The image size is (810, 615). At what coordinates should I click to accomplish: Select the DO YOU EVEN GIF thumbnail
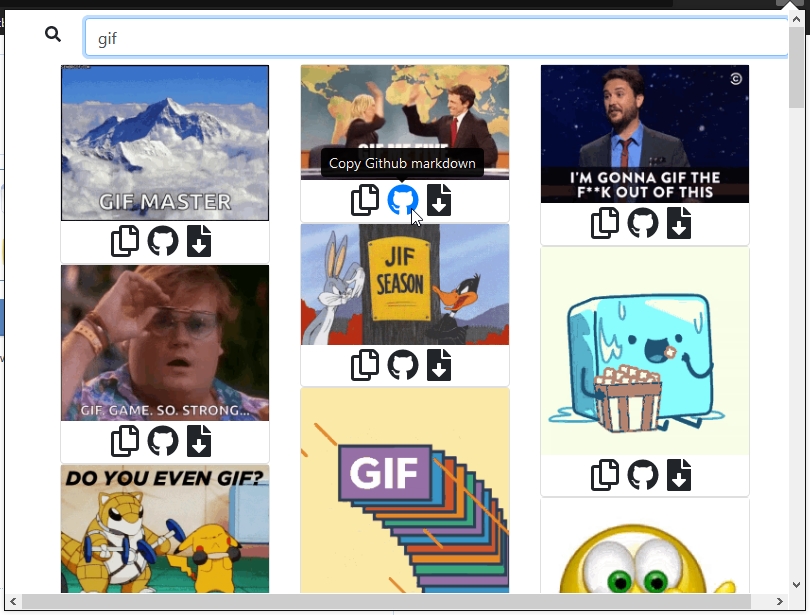point(165,529)
